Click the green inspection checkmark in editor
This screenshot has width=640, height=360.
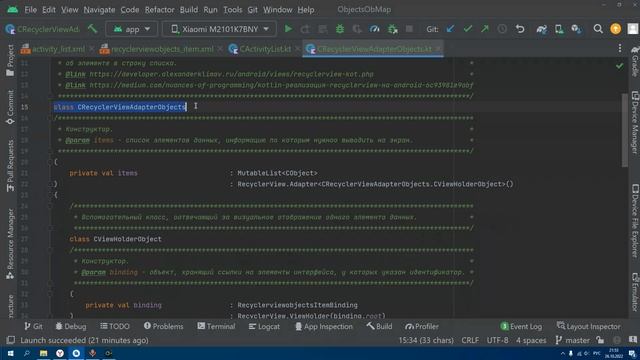[x=620, y=65]
